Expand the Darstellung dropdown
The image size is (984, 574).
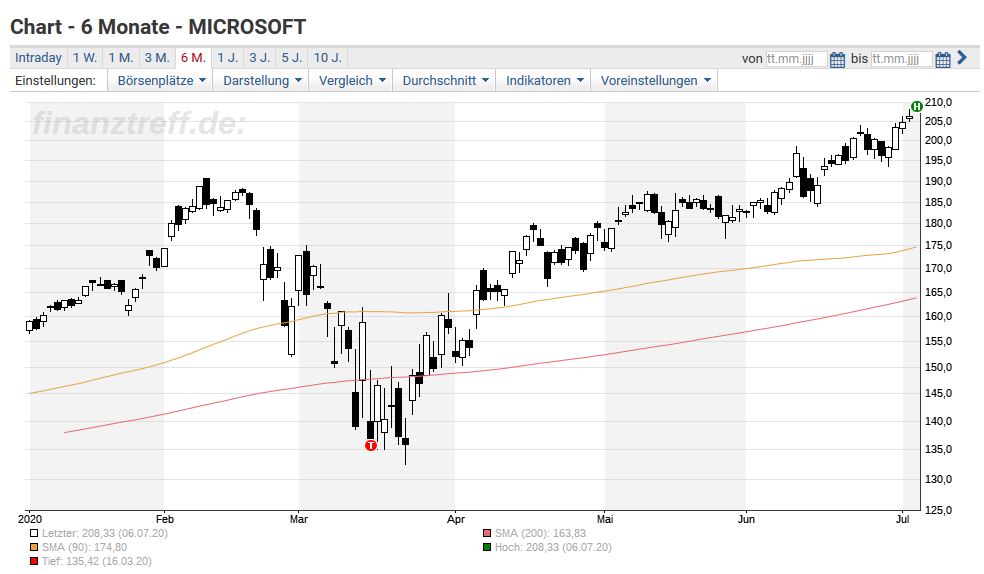262,80
